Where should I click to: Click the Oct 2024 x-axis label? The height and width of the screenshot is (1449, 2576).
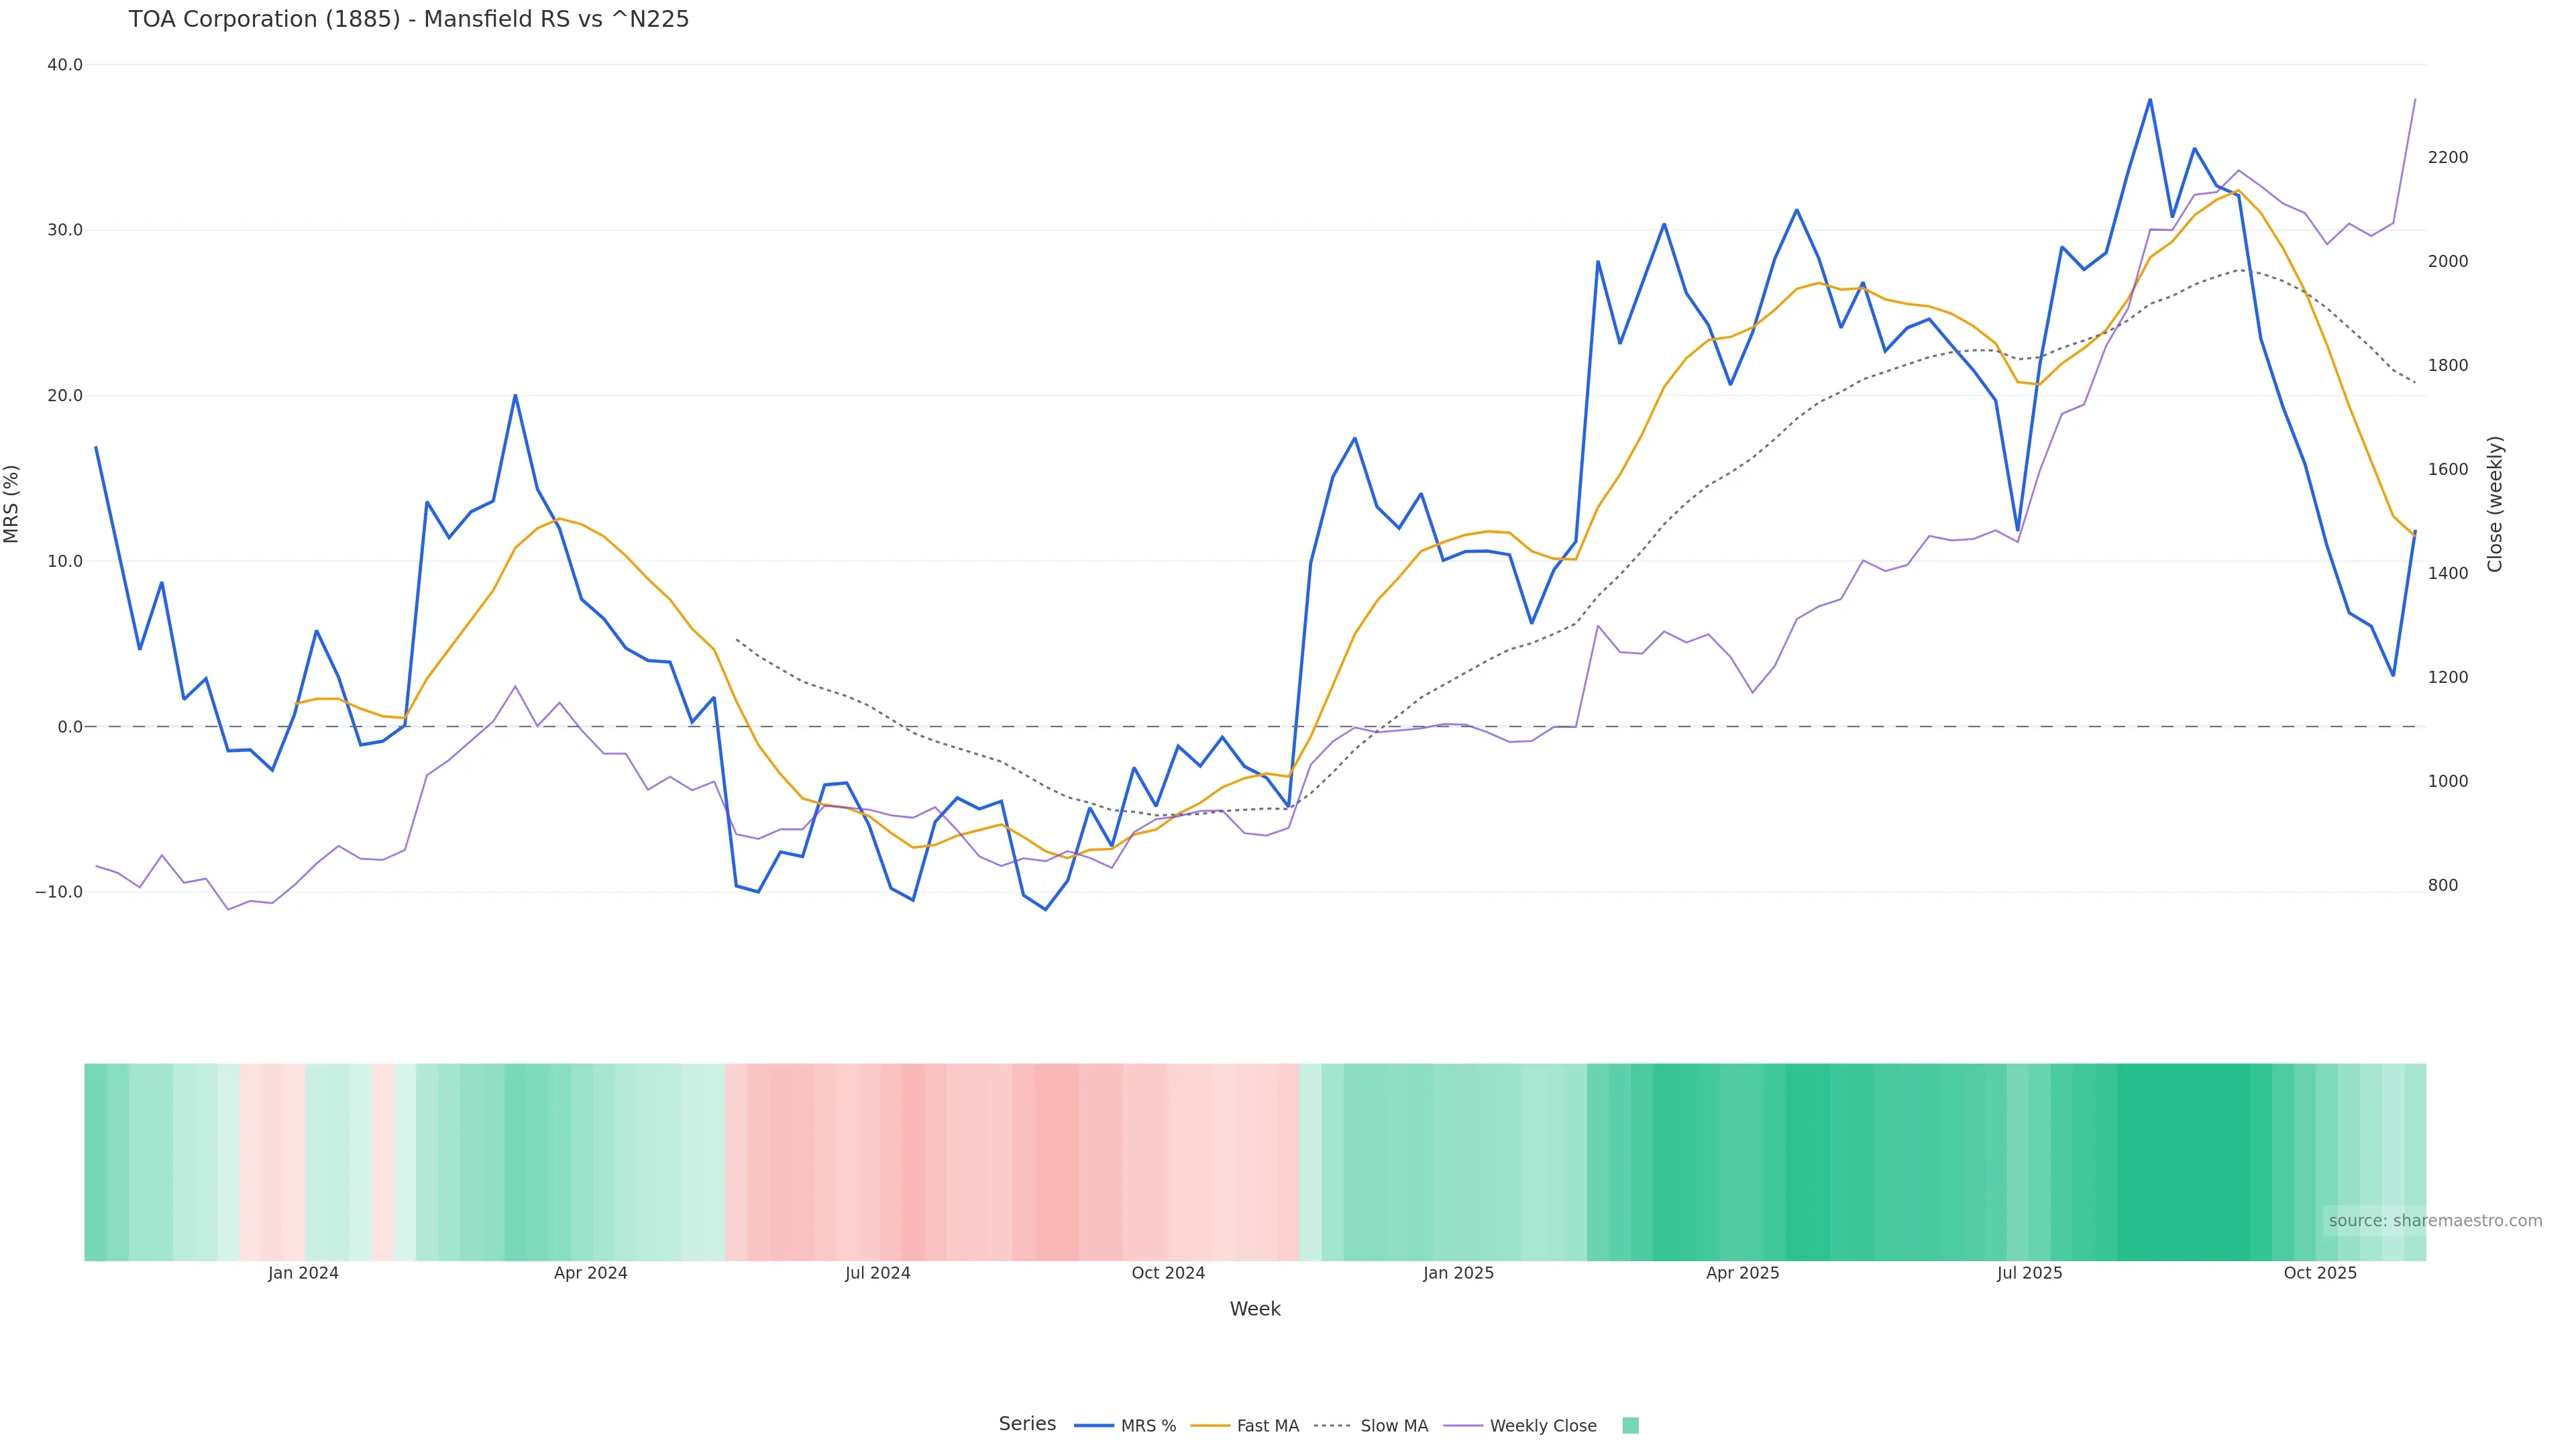tap(1168, 1273)
